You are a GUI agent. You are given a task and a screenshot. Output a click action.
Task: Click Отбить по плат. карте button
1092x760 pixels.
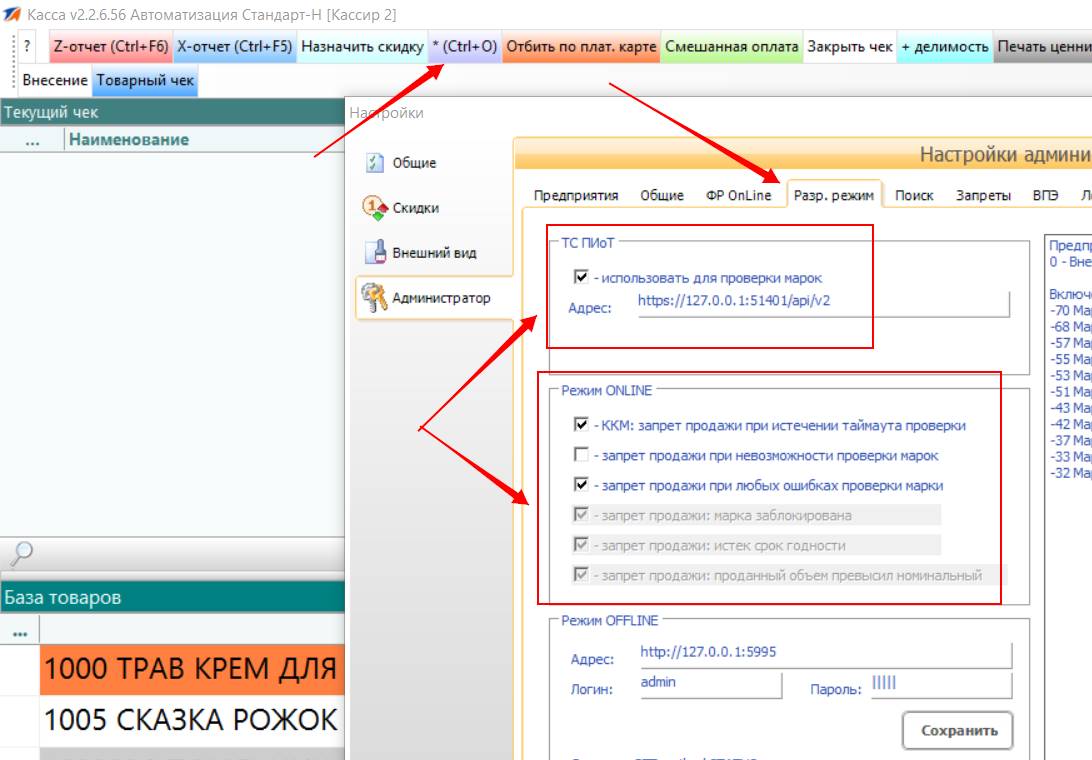click(x=581, y=47)
